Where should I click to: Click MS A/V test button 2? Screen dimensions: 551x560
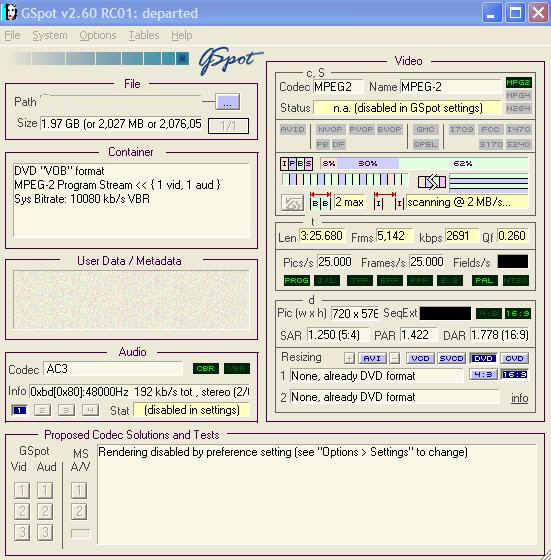(x=79, y=511)
